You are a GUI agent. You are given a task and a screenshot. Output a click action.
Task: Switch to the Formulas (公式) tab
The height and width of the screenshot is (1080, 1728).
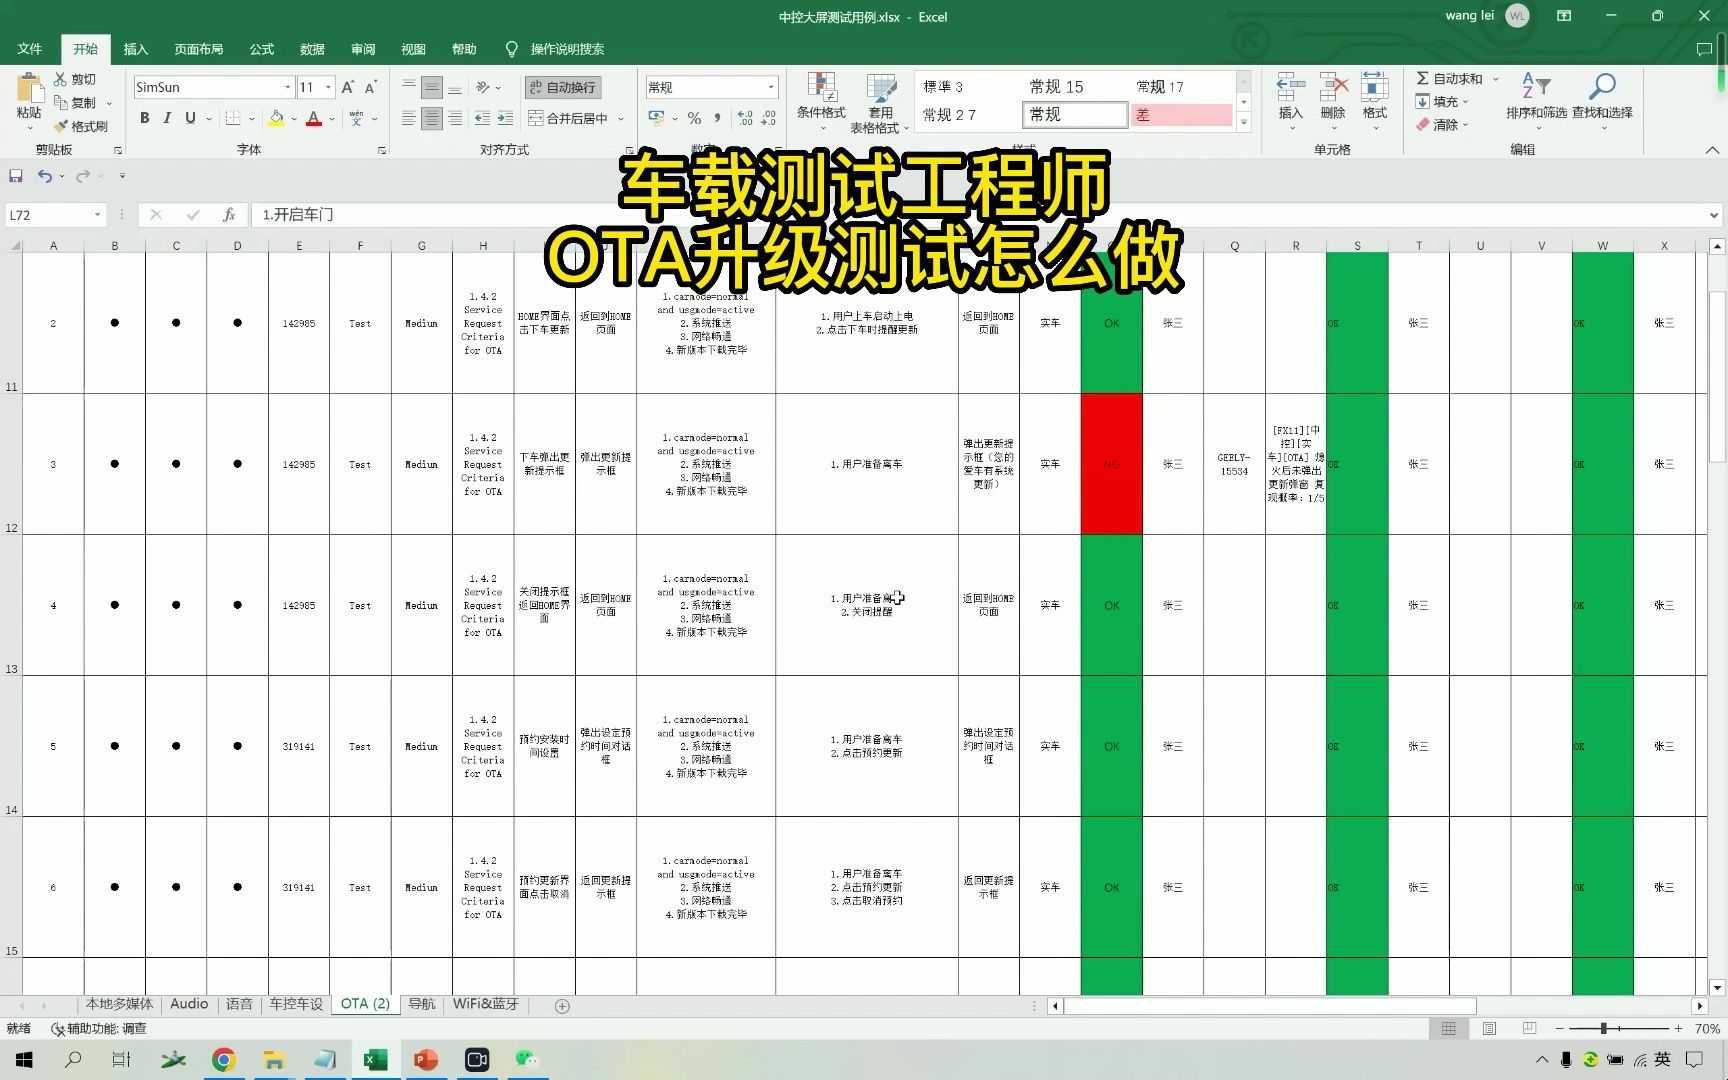[x=262, y=49]
